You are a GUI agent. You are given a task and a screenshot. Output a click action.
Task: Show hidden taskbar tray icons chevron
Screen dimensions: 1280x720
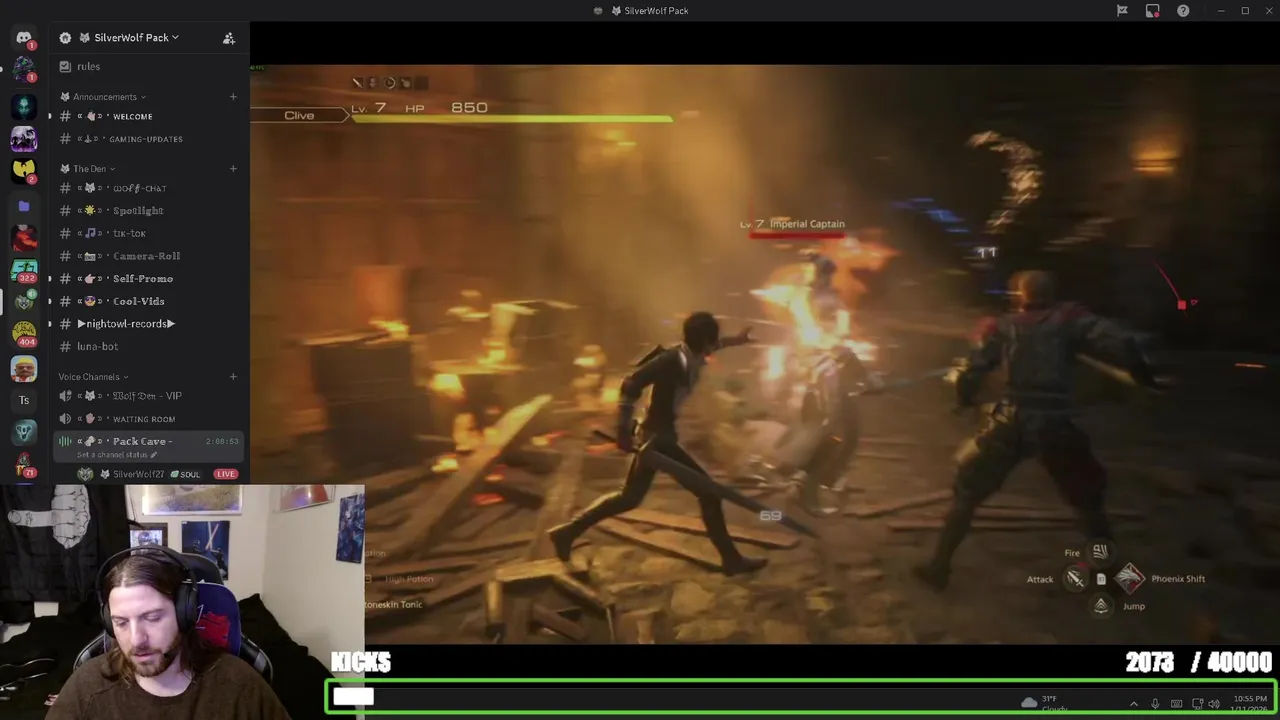click(x=1133, y=704)
